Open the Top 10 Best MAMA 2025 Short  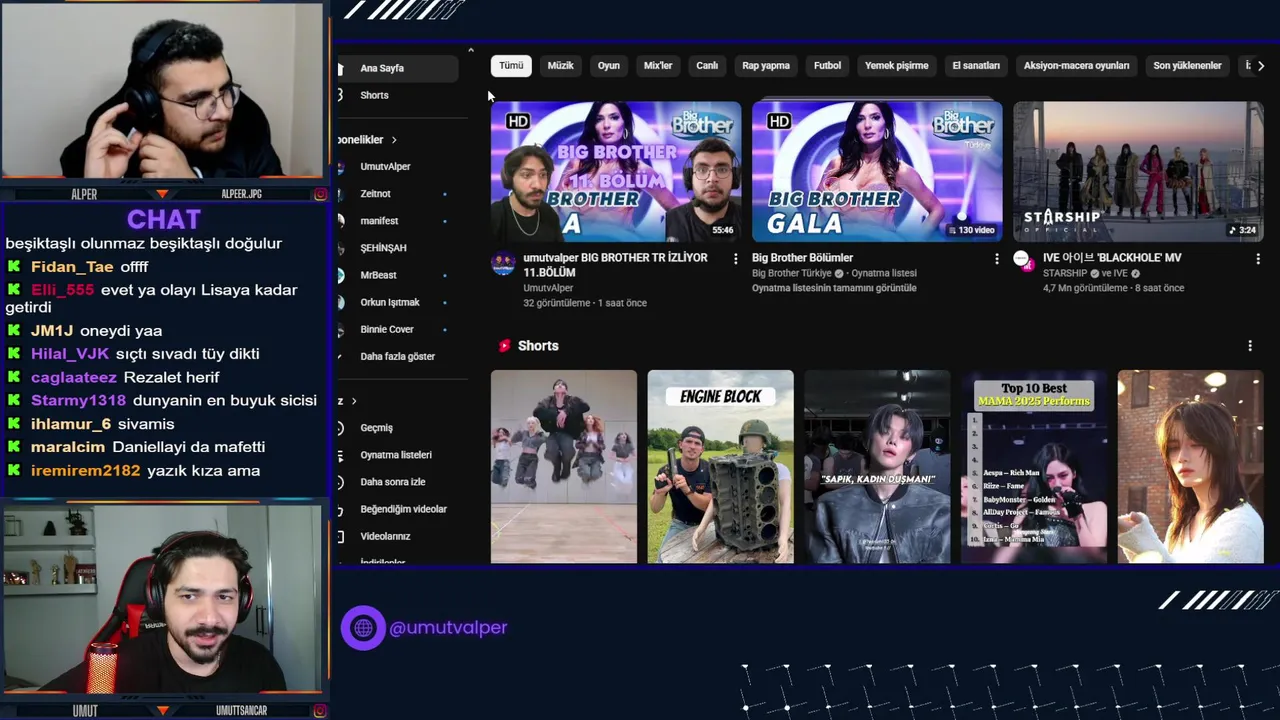pos(1034,466)
